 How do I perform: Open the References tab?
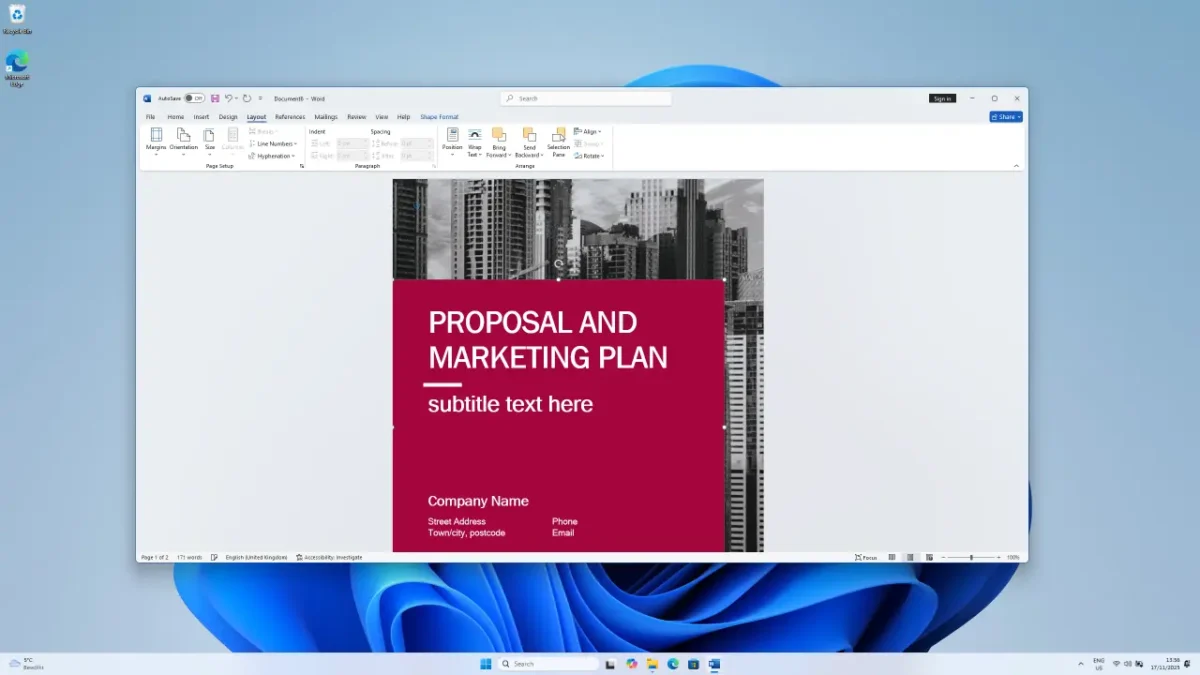290,117
